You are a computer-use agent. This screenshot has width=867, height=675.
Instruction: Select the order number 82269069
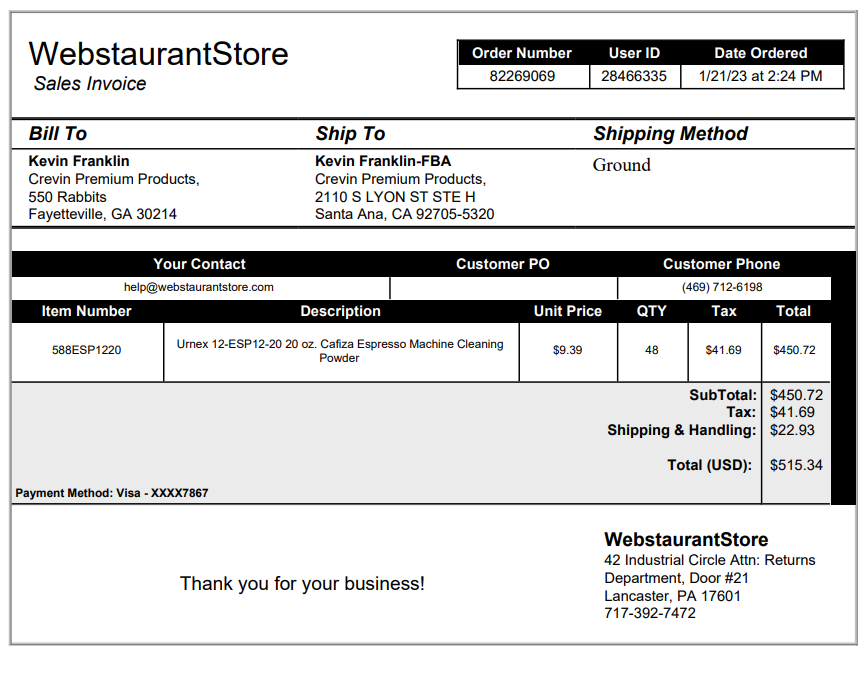[x=522, y=76]
